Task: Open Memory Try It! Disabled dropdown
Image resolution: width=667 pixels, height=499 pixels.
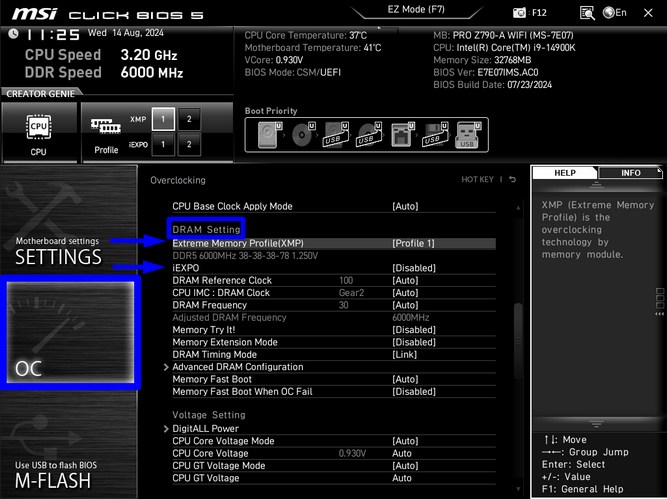Action: click(414, 330)
